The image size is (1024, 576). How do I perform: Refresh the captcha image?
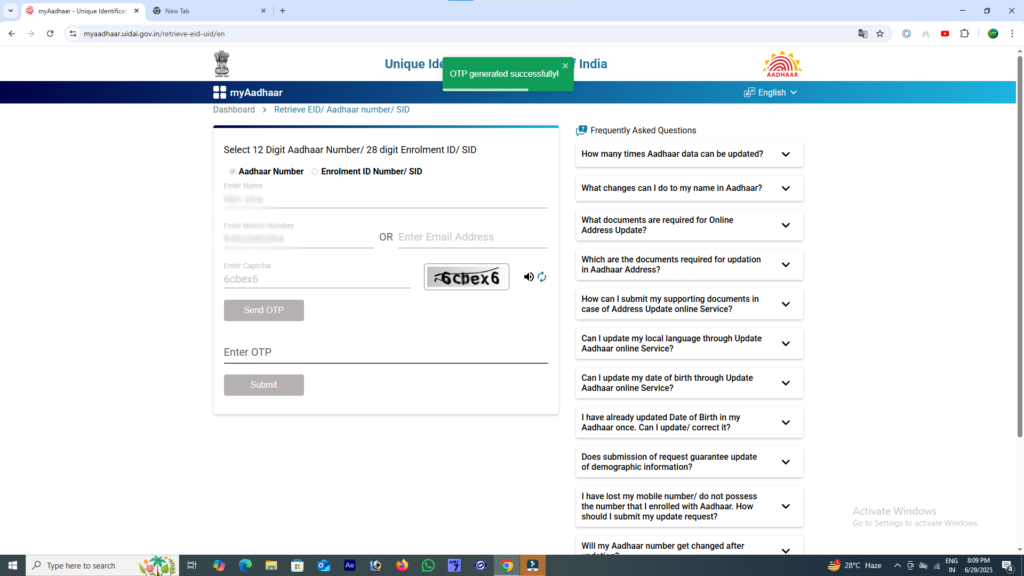tap(542, 277)
